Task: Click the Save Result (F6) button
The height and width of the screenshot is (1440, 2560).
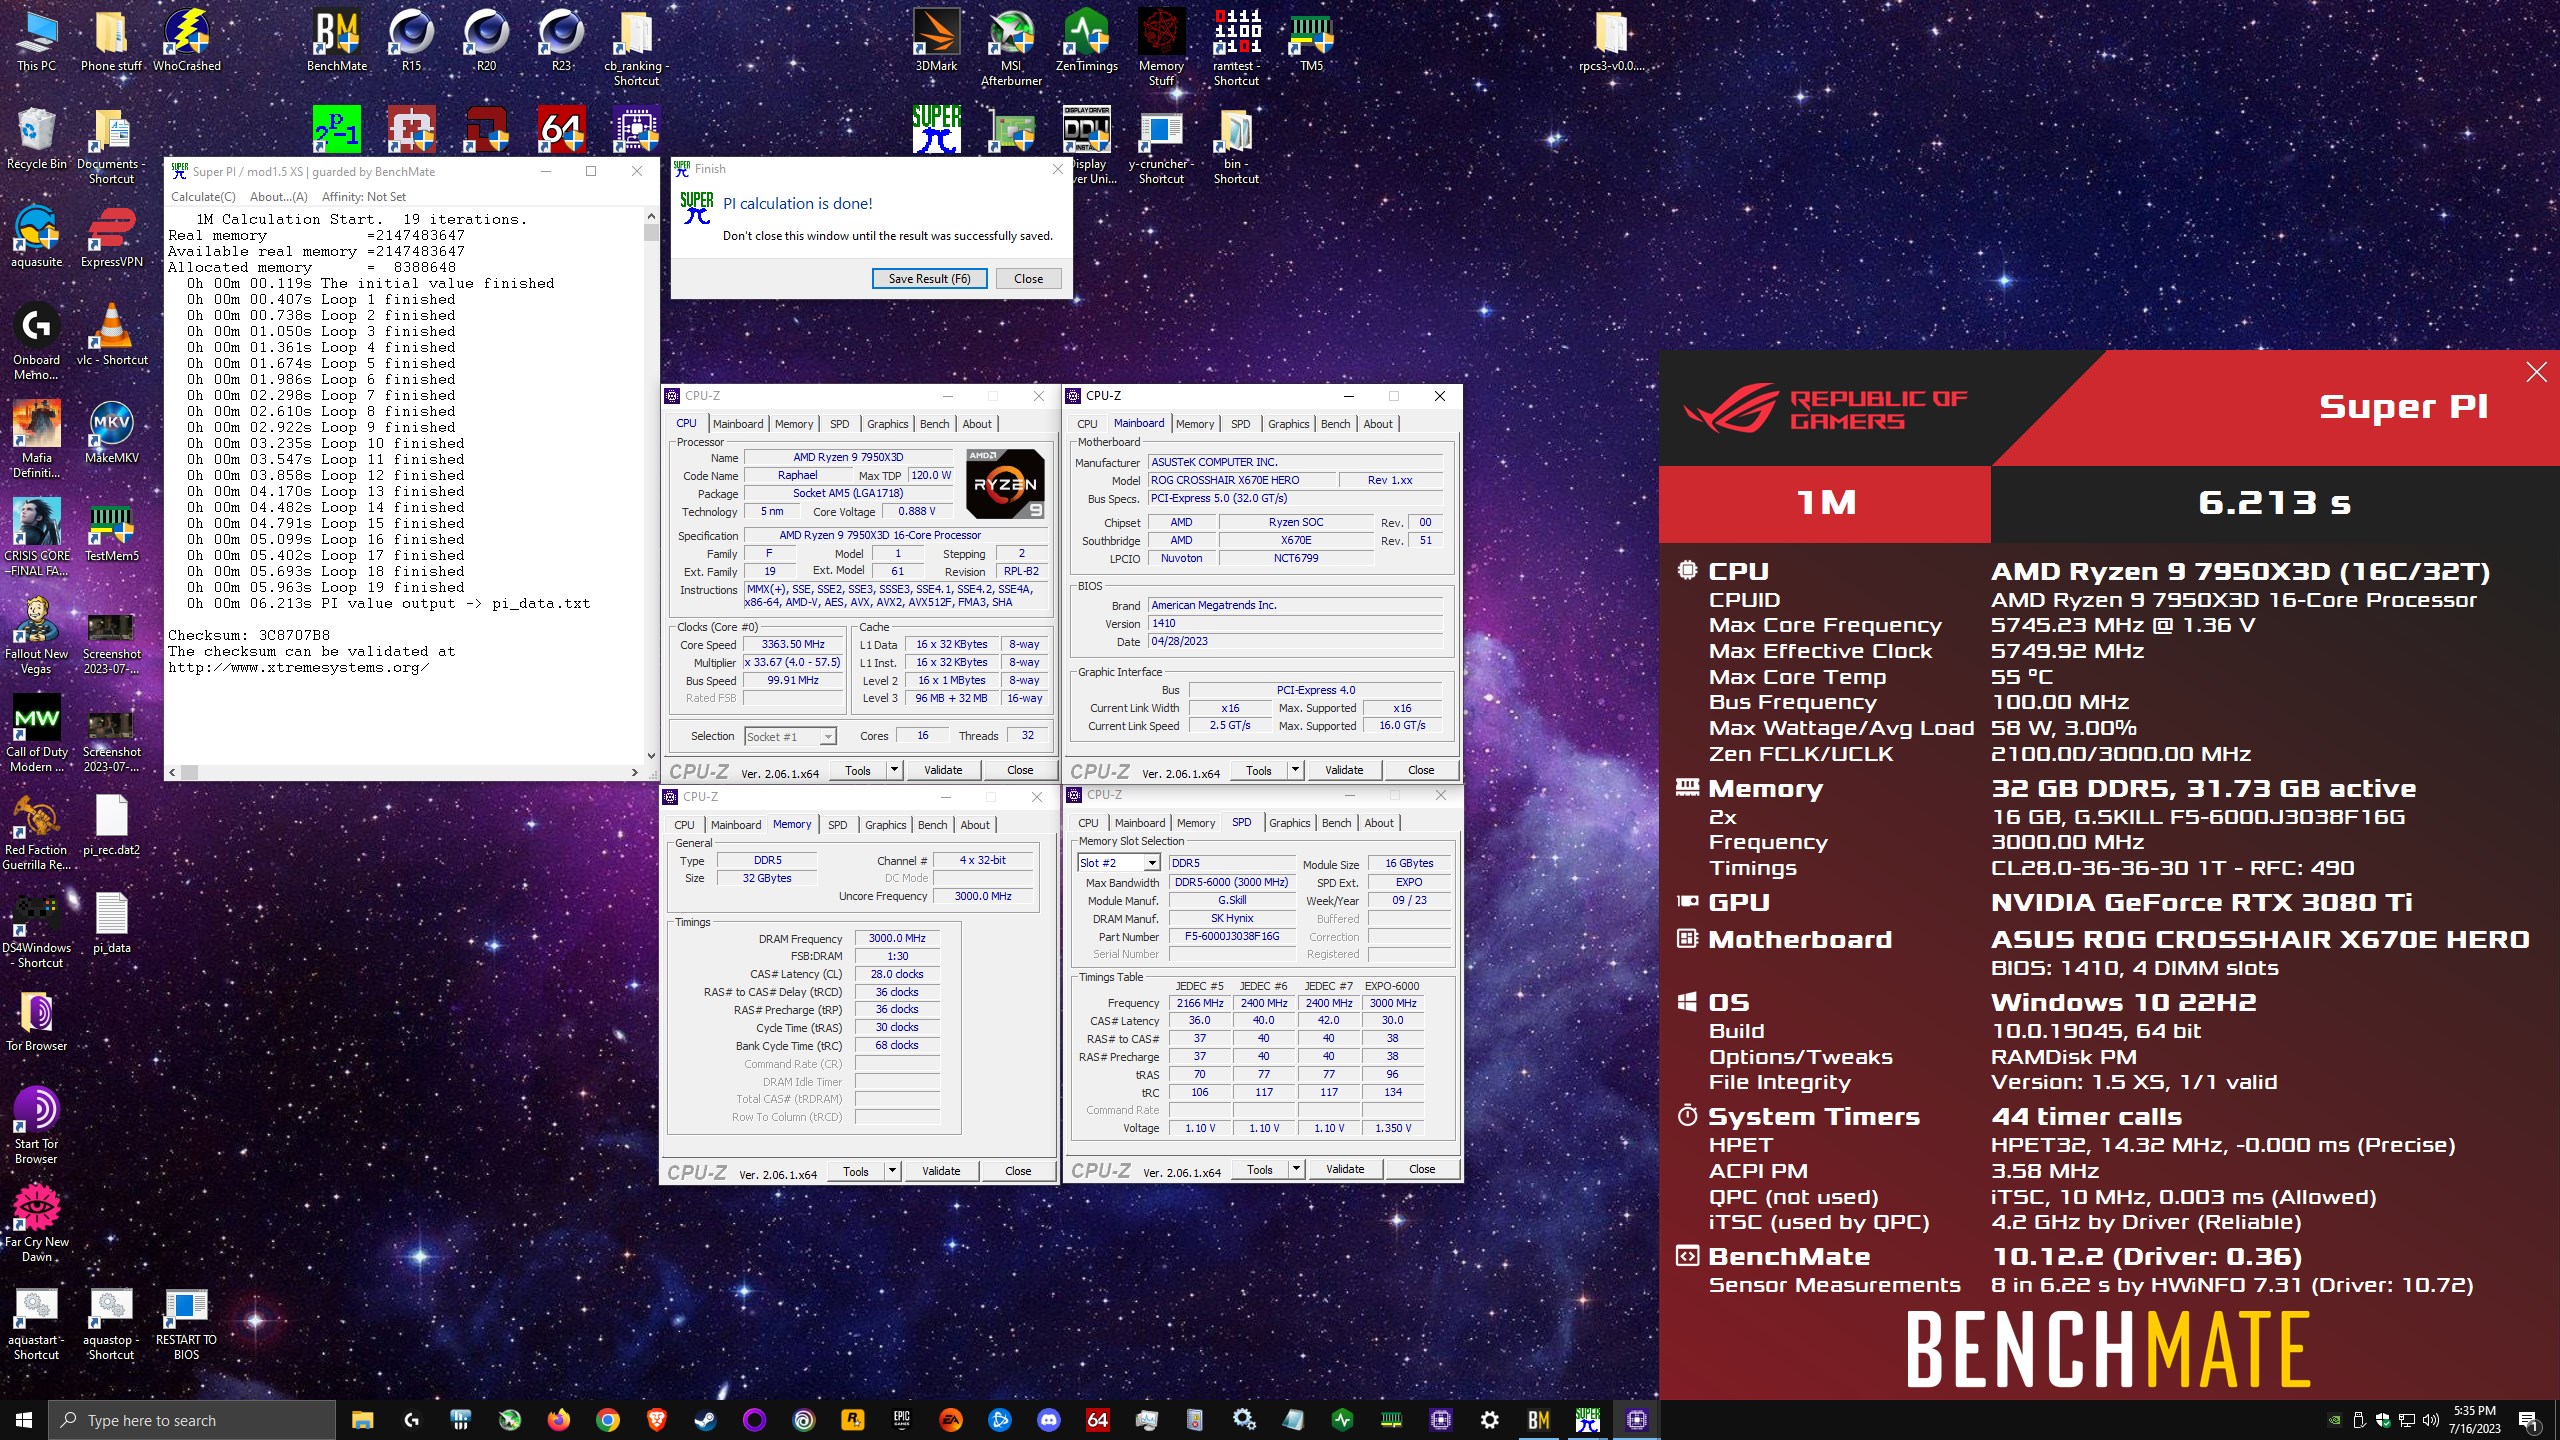Action: click(929, 279)
